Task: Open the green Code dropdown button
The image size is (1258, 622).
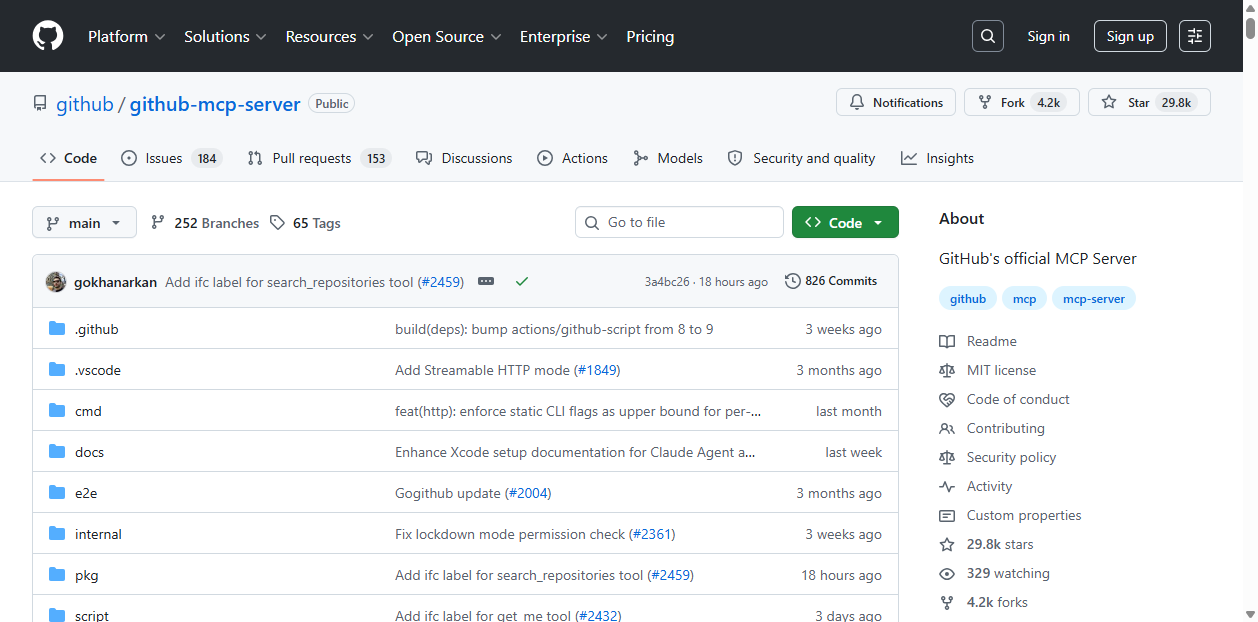Action: point(845,222)
